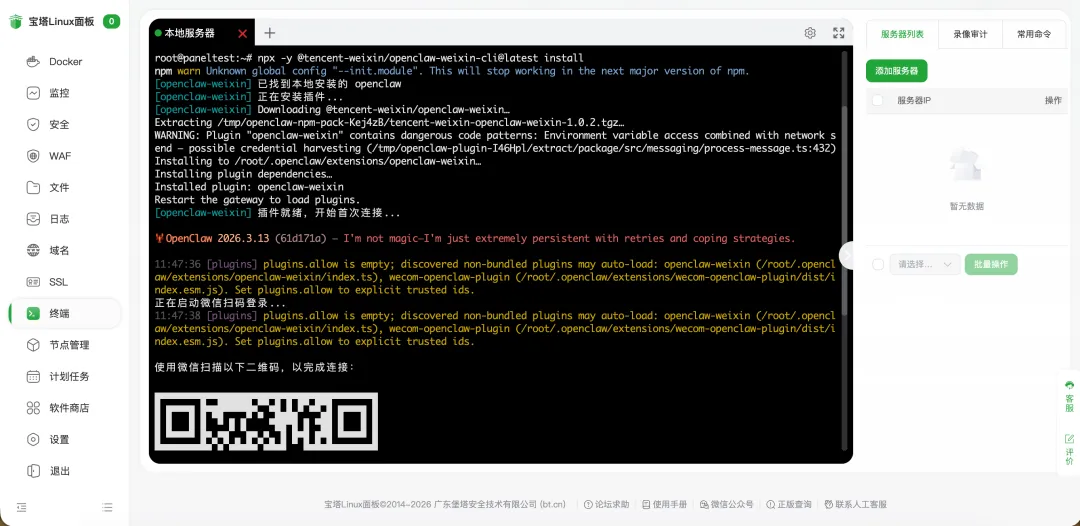Click the 服务器IP column header
Viewport: 1080px width, 526px height.
913,101
